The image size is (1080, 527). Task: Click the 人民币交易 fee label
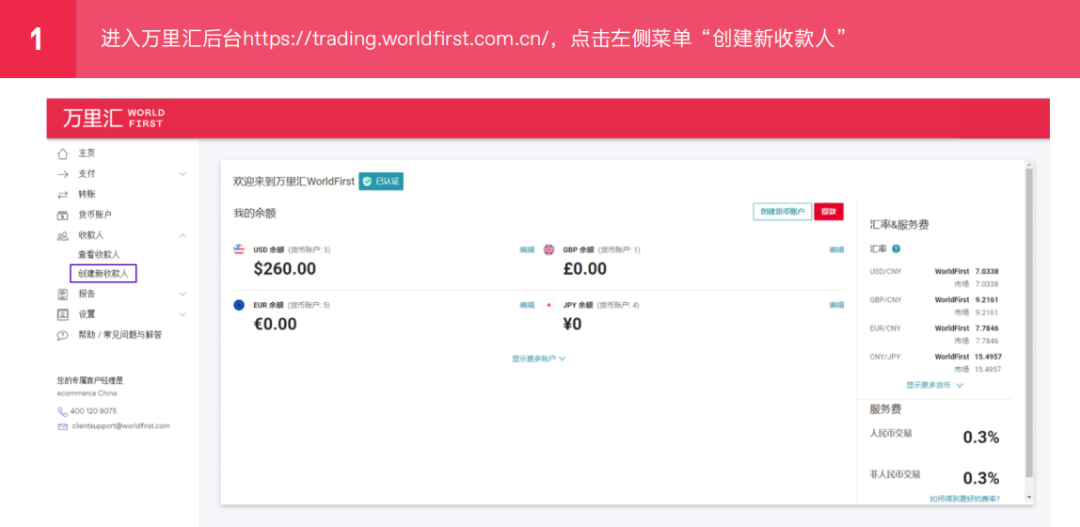point(891,433)
